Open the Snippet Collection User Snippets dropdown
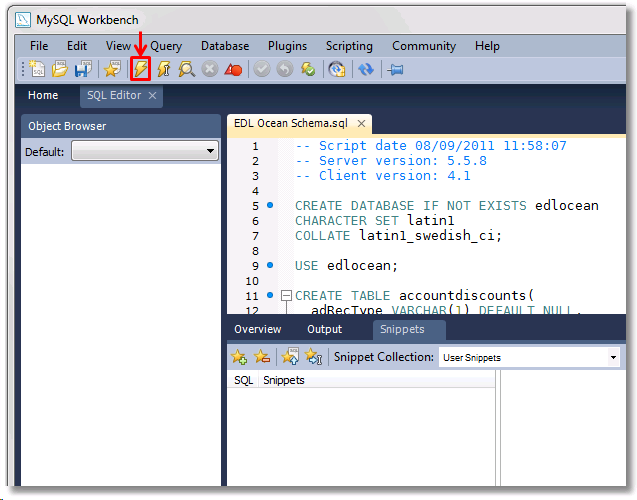 tap(529, 357)
